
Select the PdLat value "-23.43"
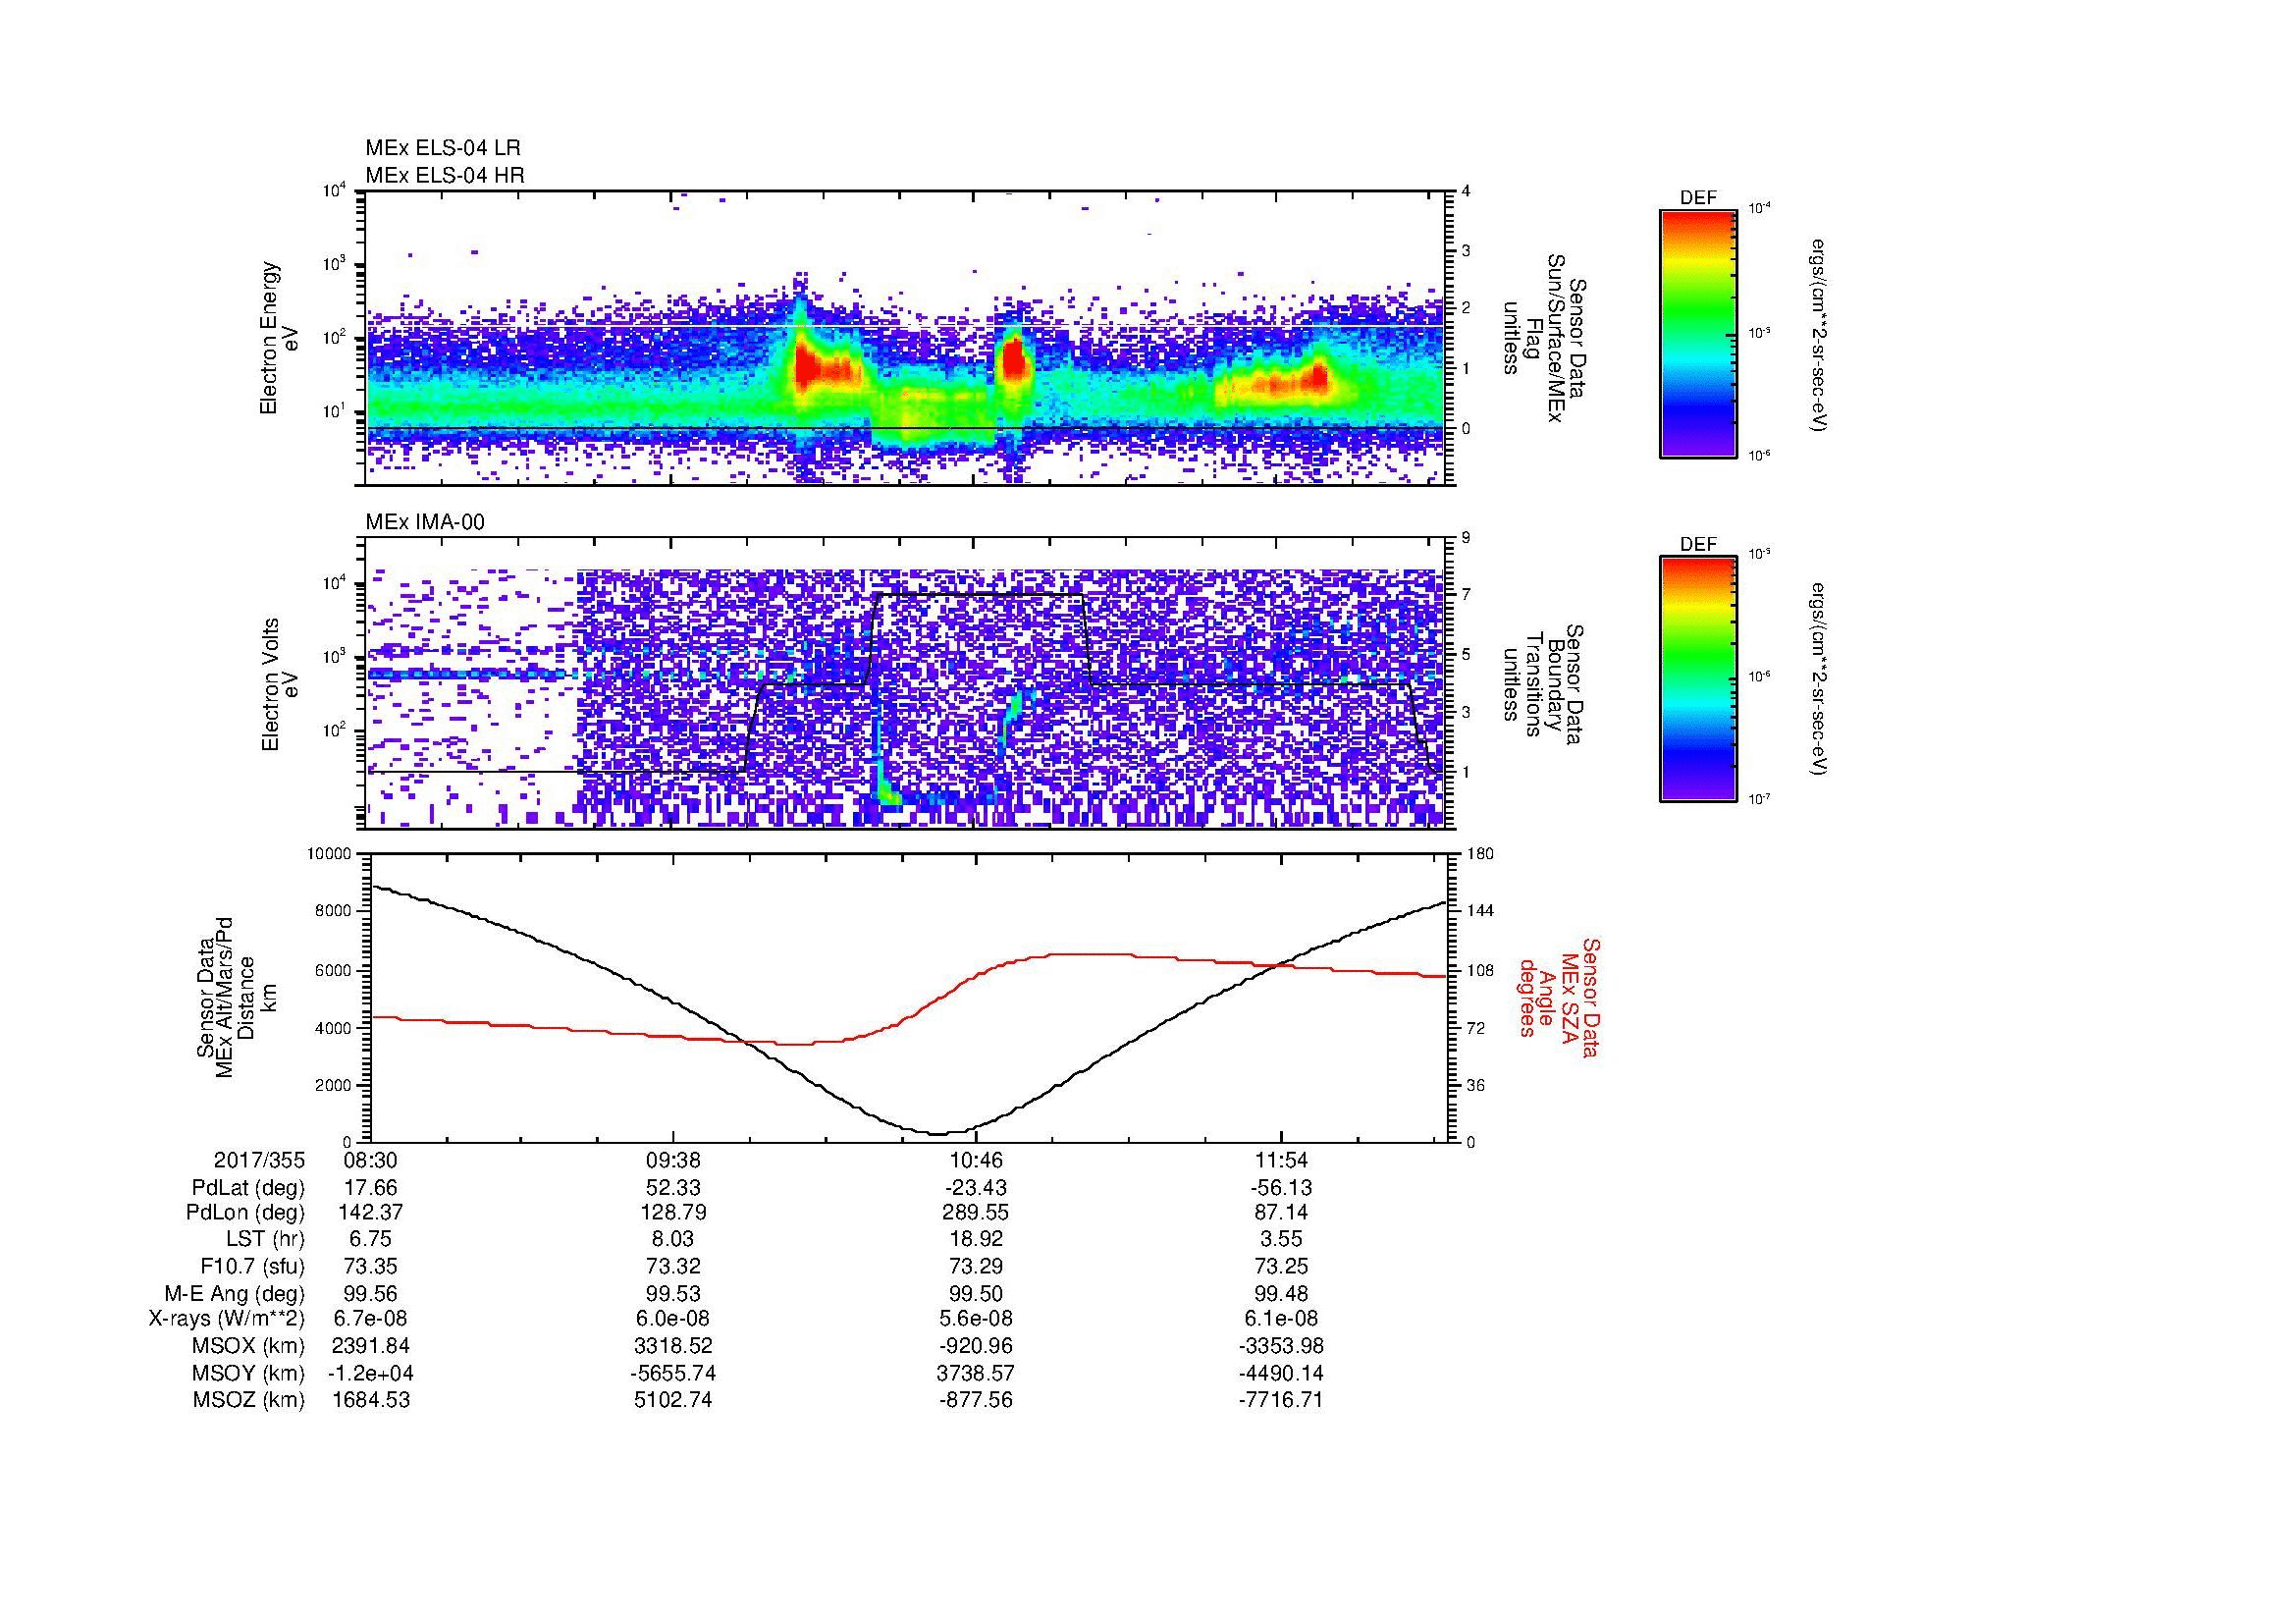tap(974, 1188)
